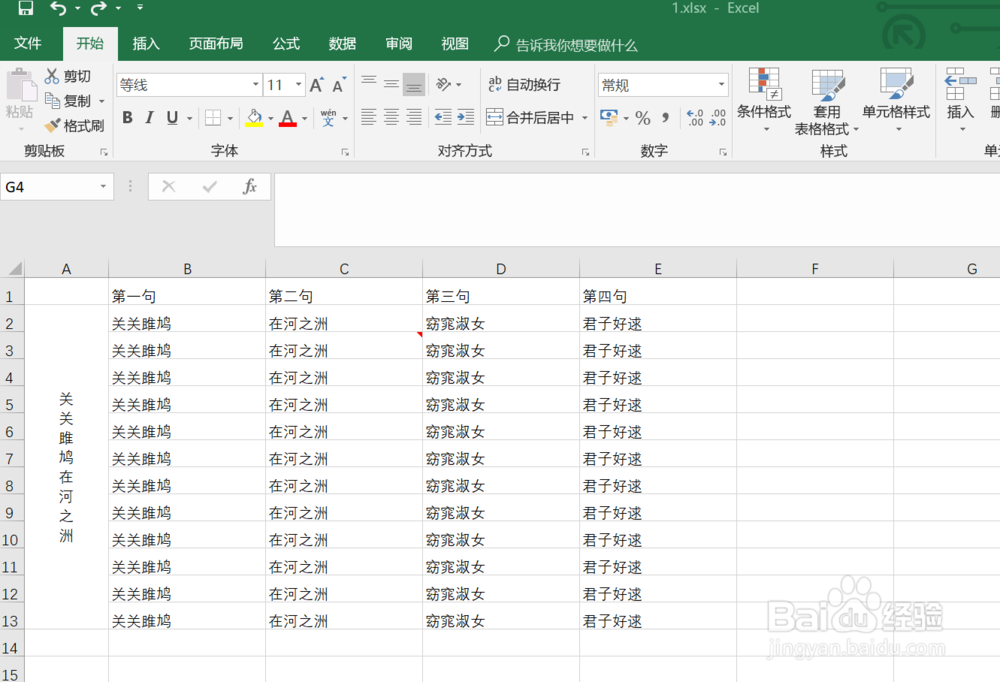1000x682 pixels.
Task: Open the number format dropdown (常规)
Action: coord(721,84)
